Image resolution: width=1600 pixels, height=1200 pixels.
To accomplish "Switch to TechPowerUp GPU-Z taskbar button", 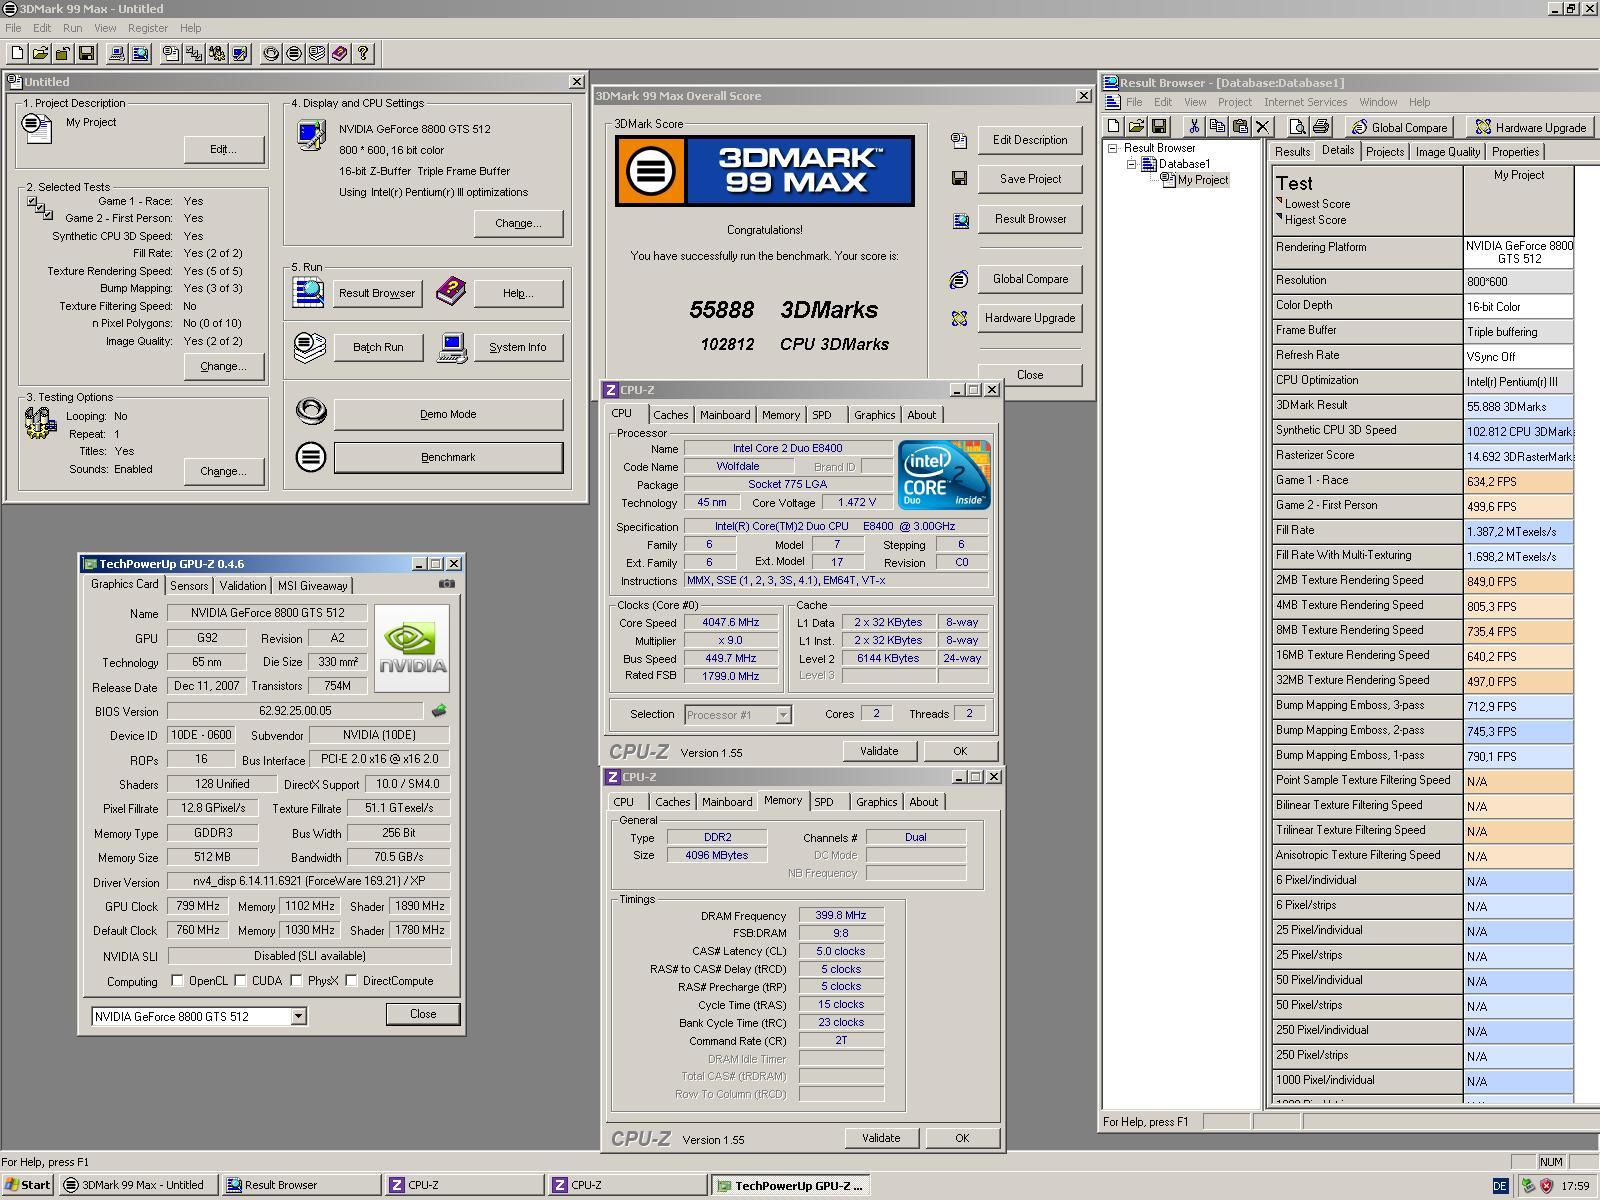I will pos(790,1185).
